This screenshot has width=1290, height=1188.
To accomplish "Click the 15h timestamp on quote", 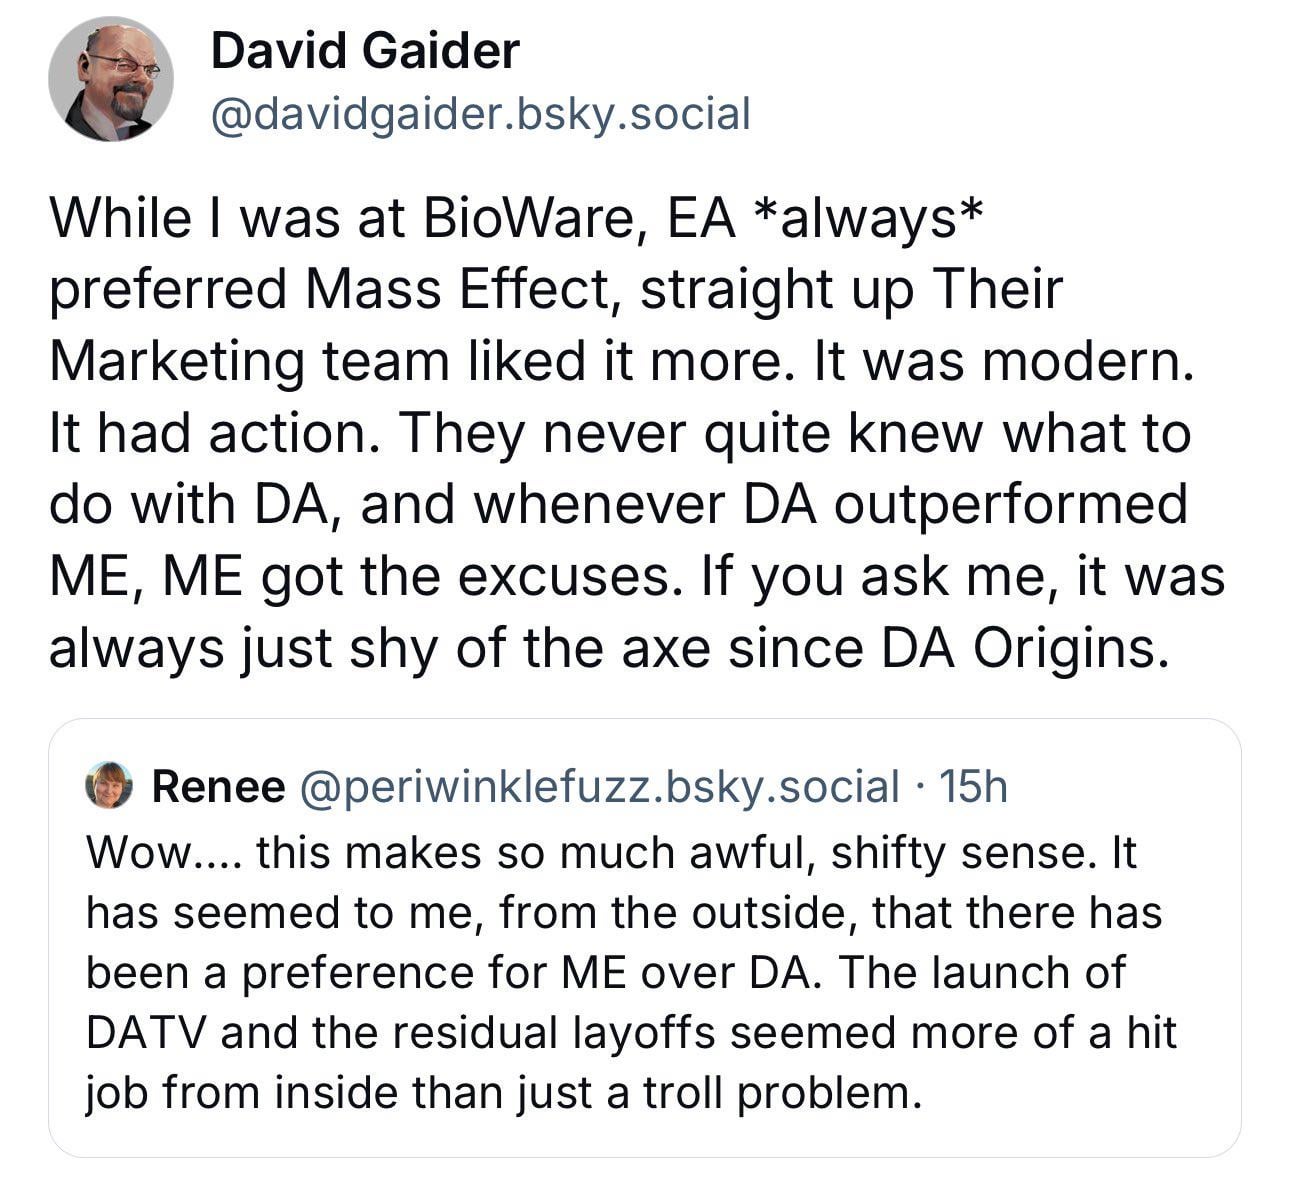I will point(974,787).
